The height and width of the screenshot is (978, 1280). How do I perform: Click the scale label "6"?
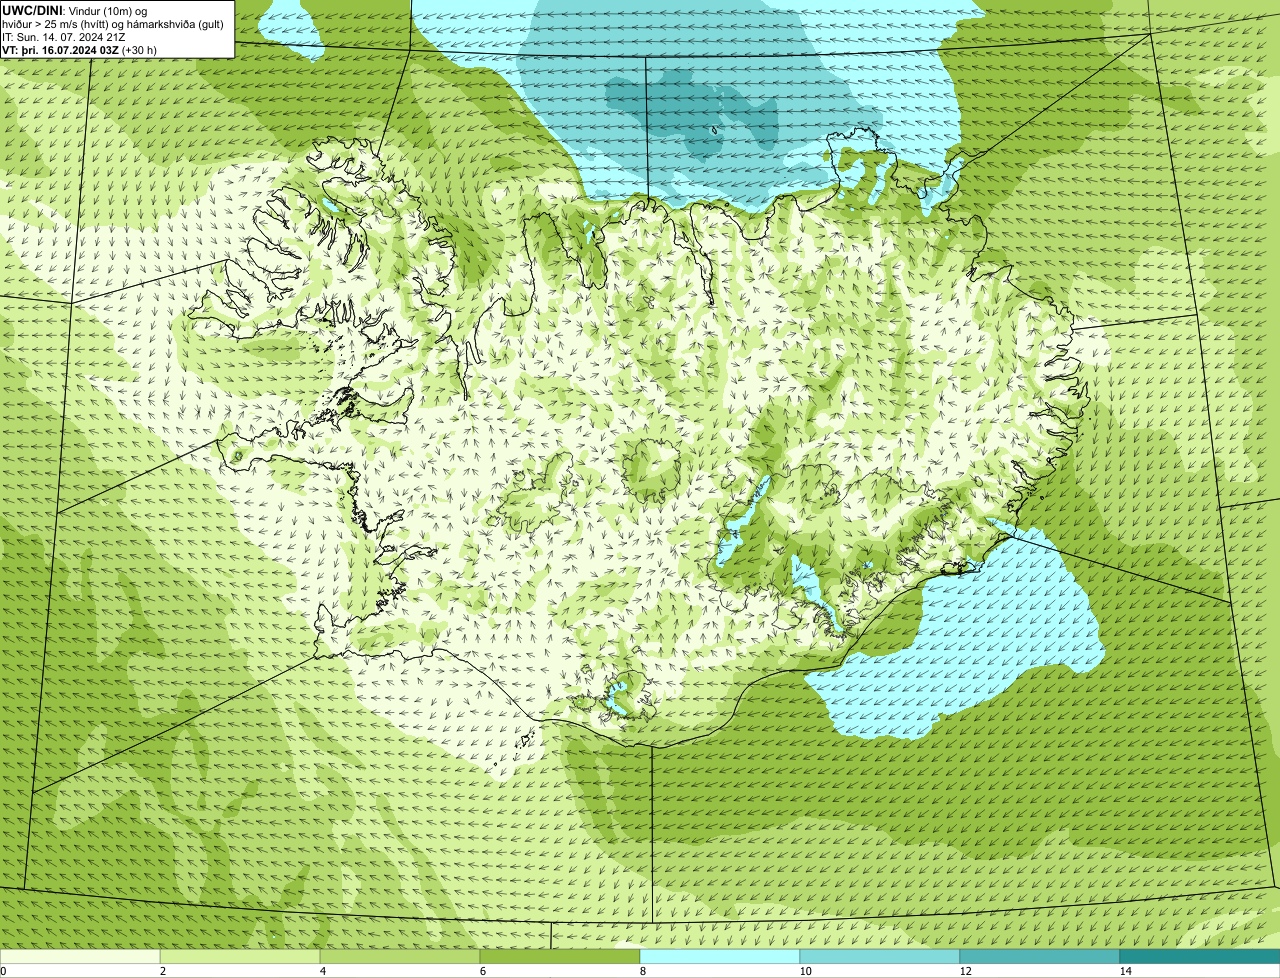coord(482,971)
